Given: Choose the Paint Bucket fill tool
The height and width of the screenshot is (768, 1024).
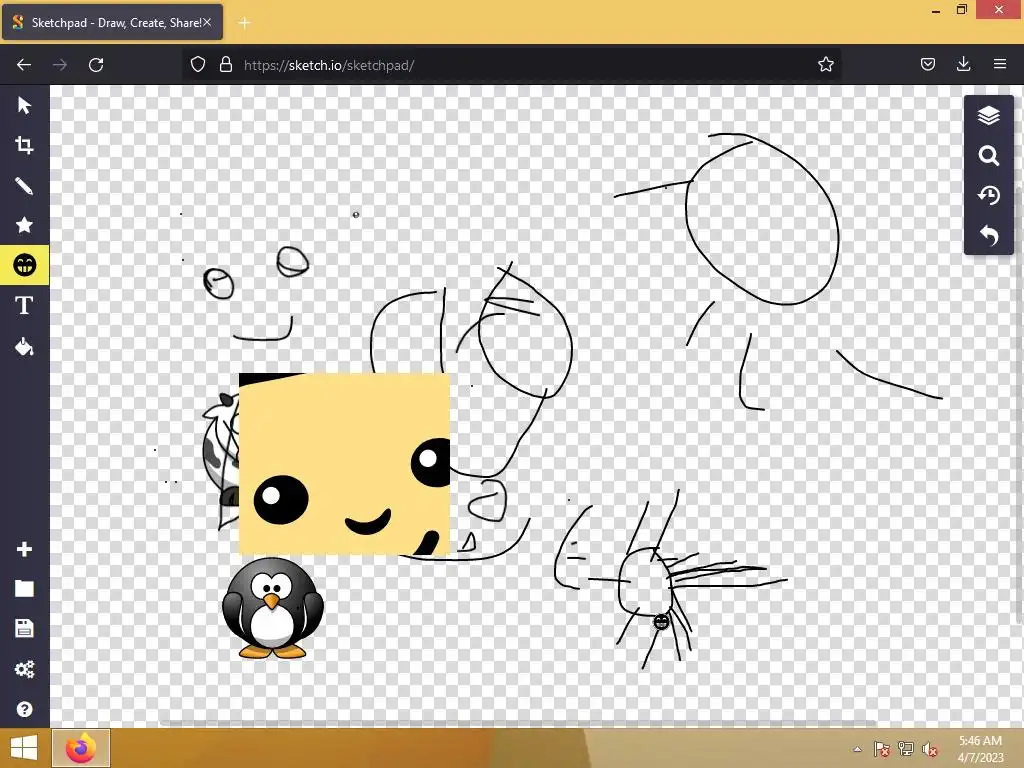Looking at the screenshot, I should pyautogui.click(x=24, y=346).
